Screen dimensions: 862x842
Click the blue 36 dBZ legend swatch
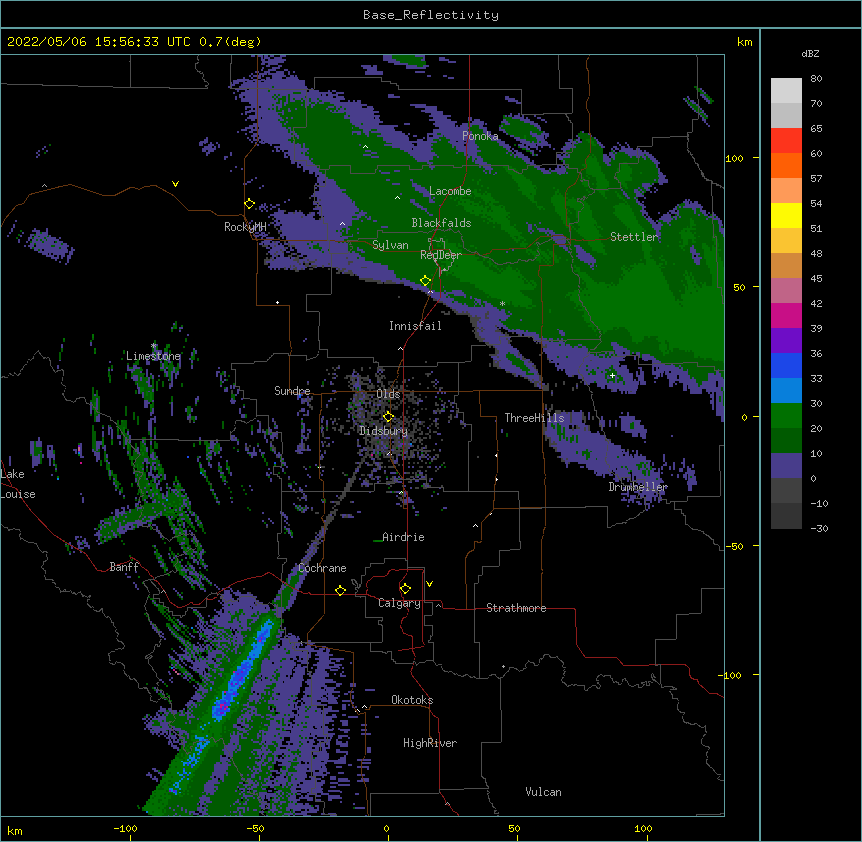(786, 365)
